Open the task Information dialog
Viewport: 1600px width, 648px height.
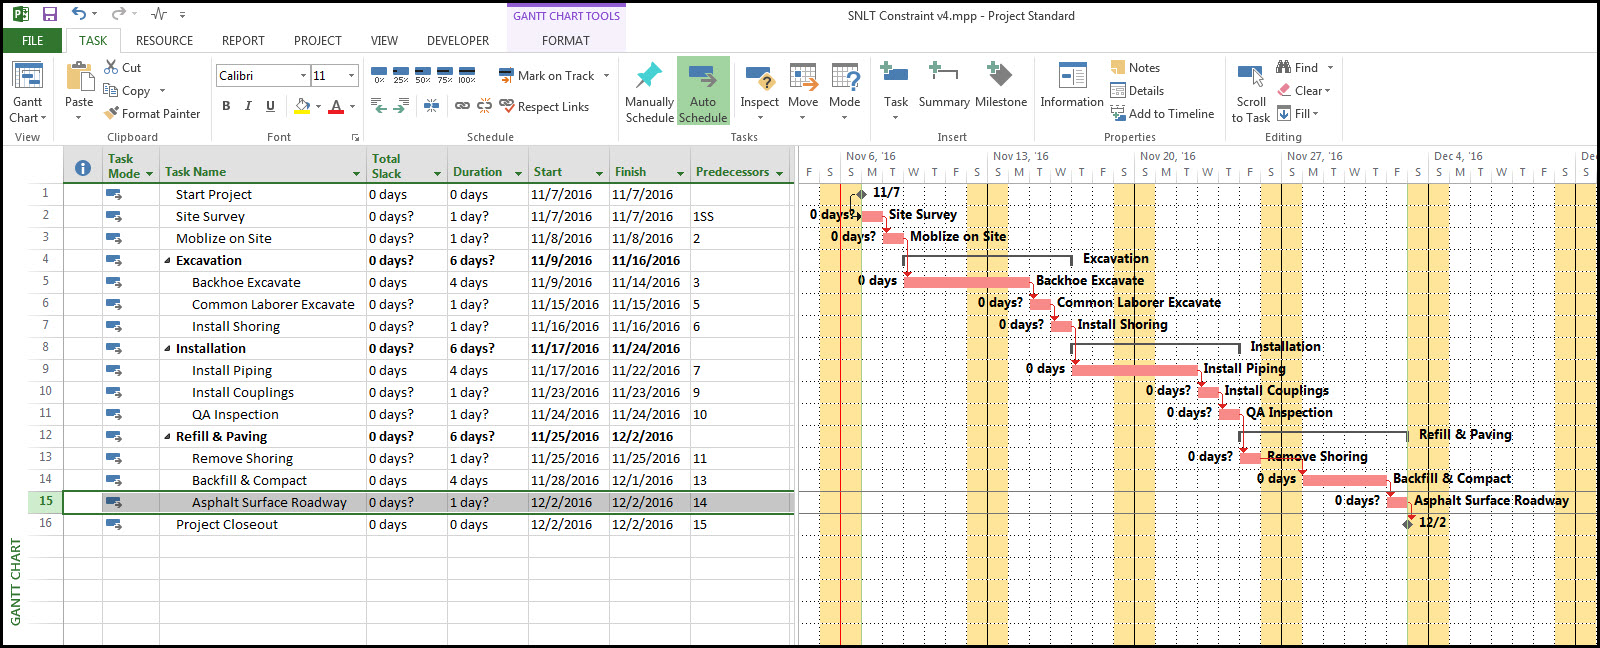(x=1071, y=86)
